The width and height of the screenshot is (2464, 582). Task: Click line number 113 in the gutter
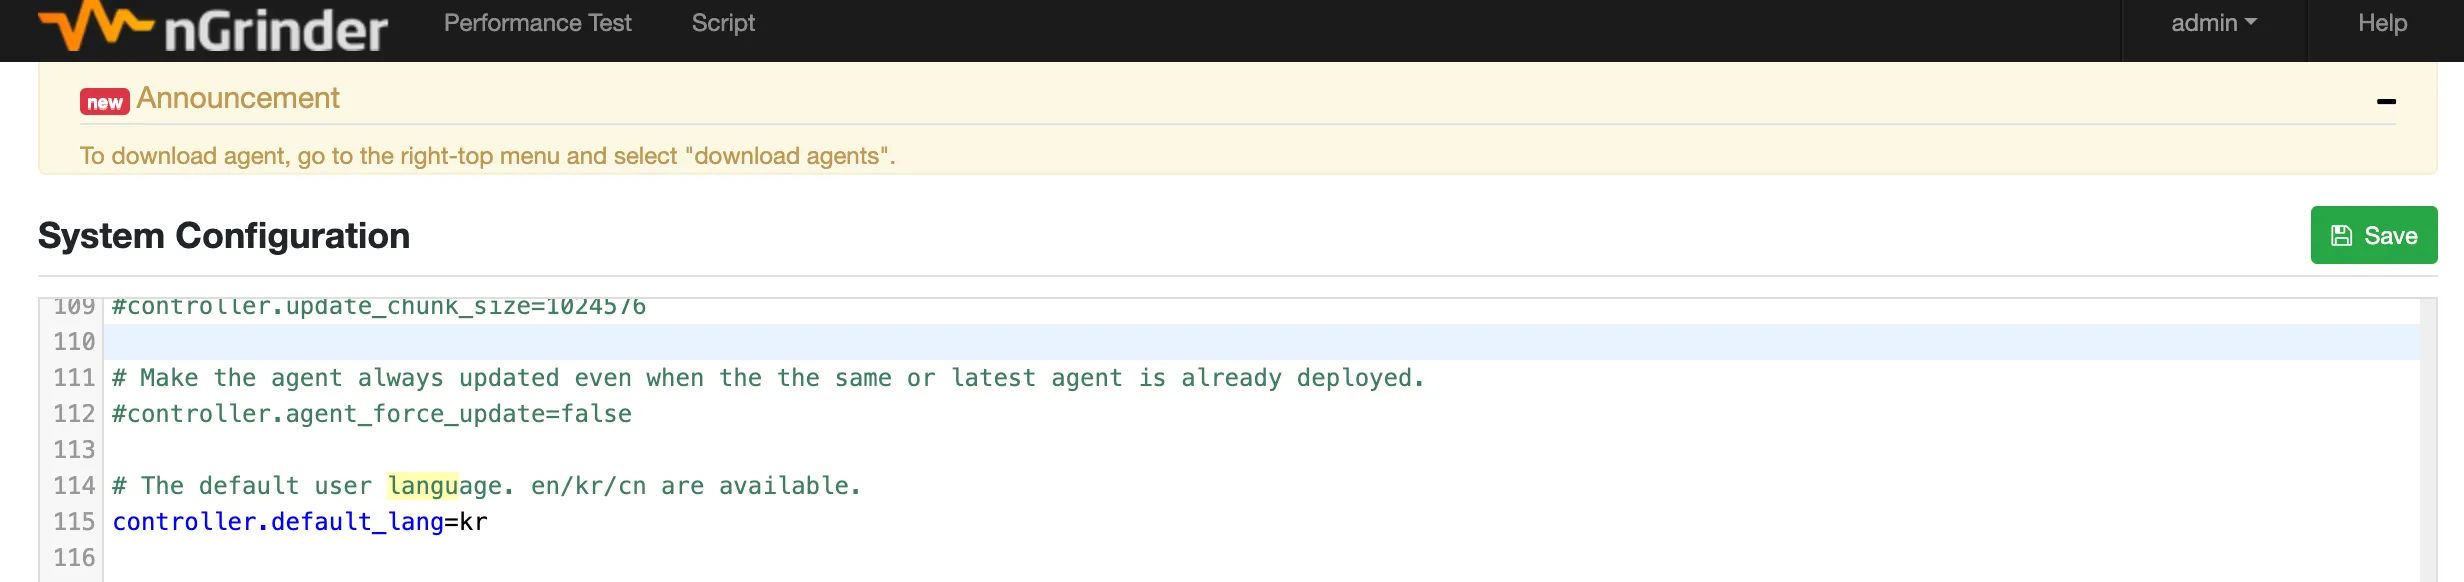74,450
